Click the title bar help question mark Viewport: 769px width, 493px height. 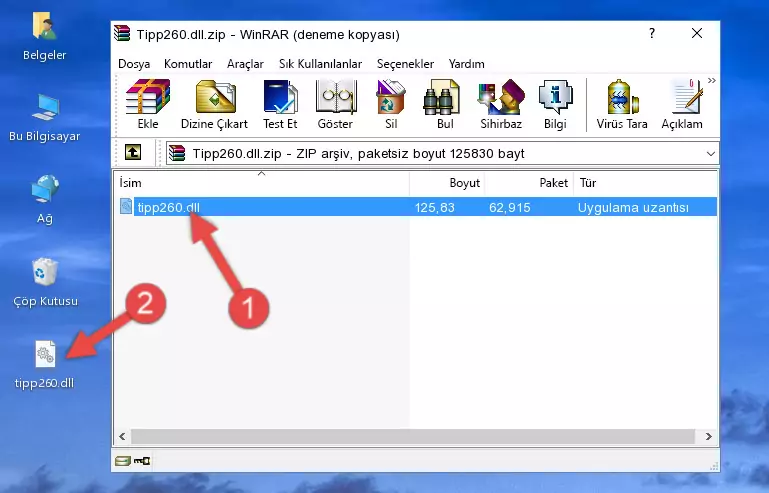(652, 33)
